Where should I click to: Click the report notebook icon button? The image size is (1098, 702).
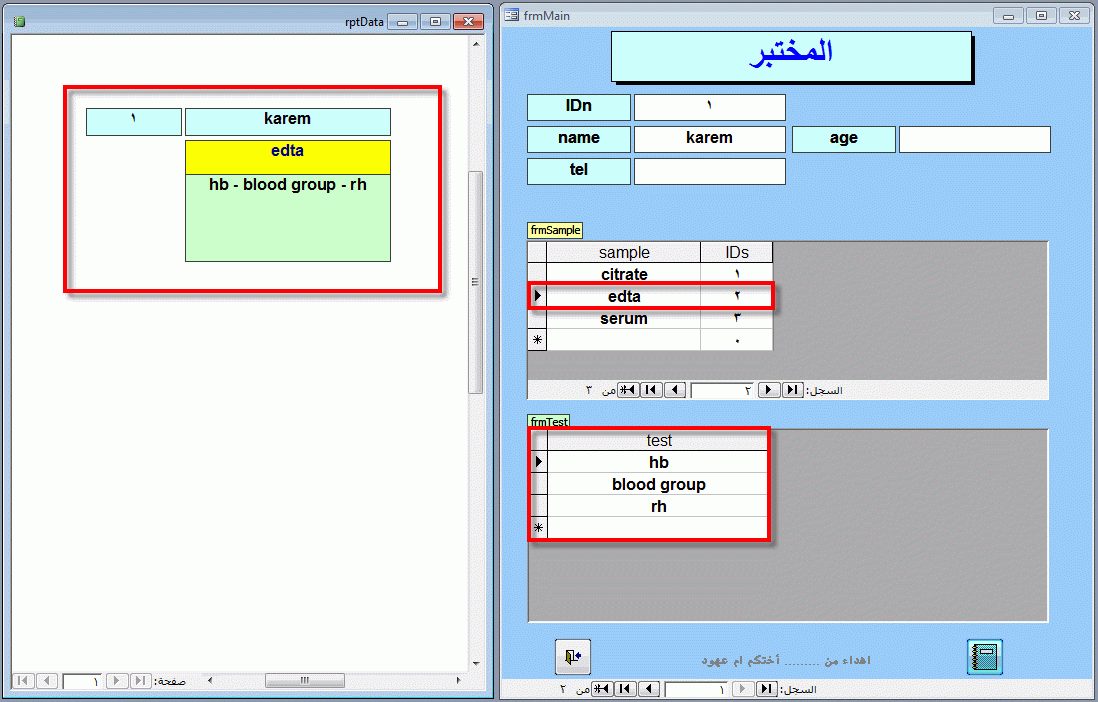tap(985, 657)
